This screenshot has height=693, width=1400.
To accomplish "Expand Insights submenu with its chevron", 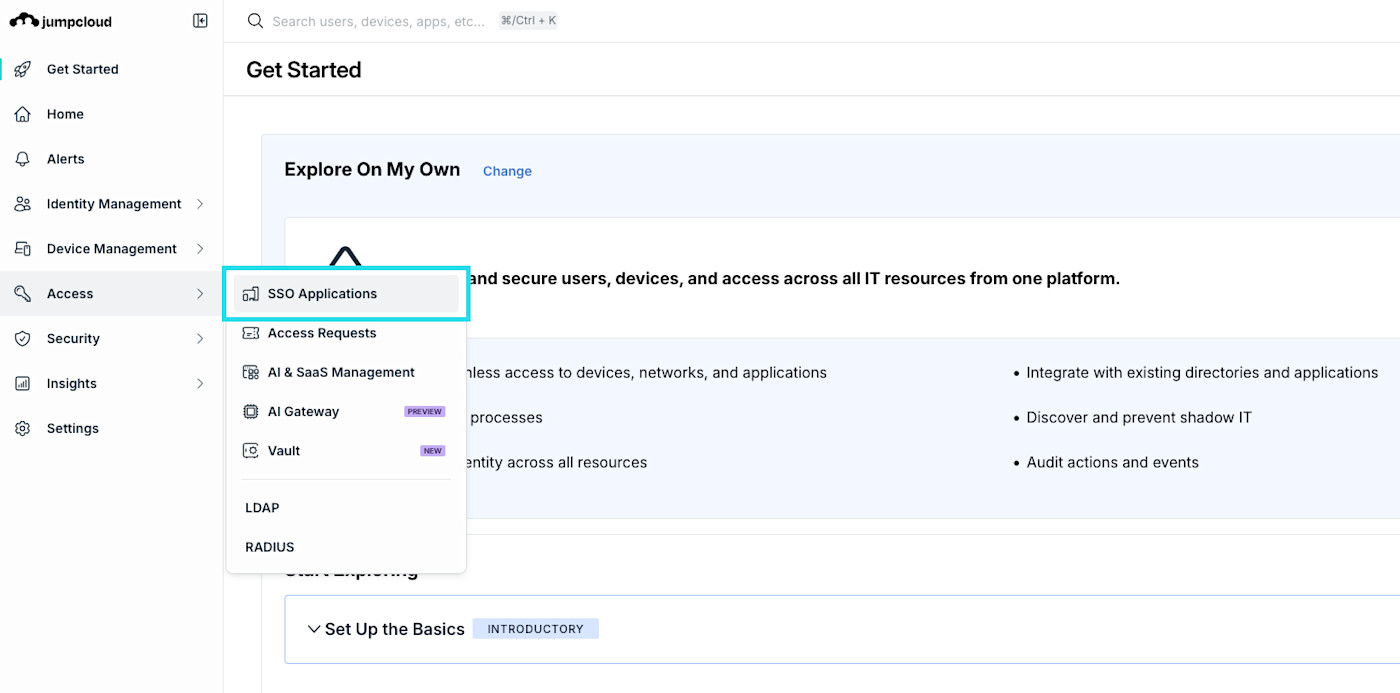I will 200,384.
